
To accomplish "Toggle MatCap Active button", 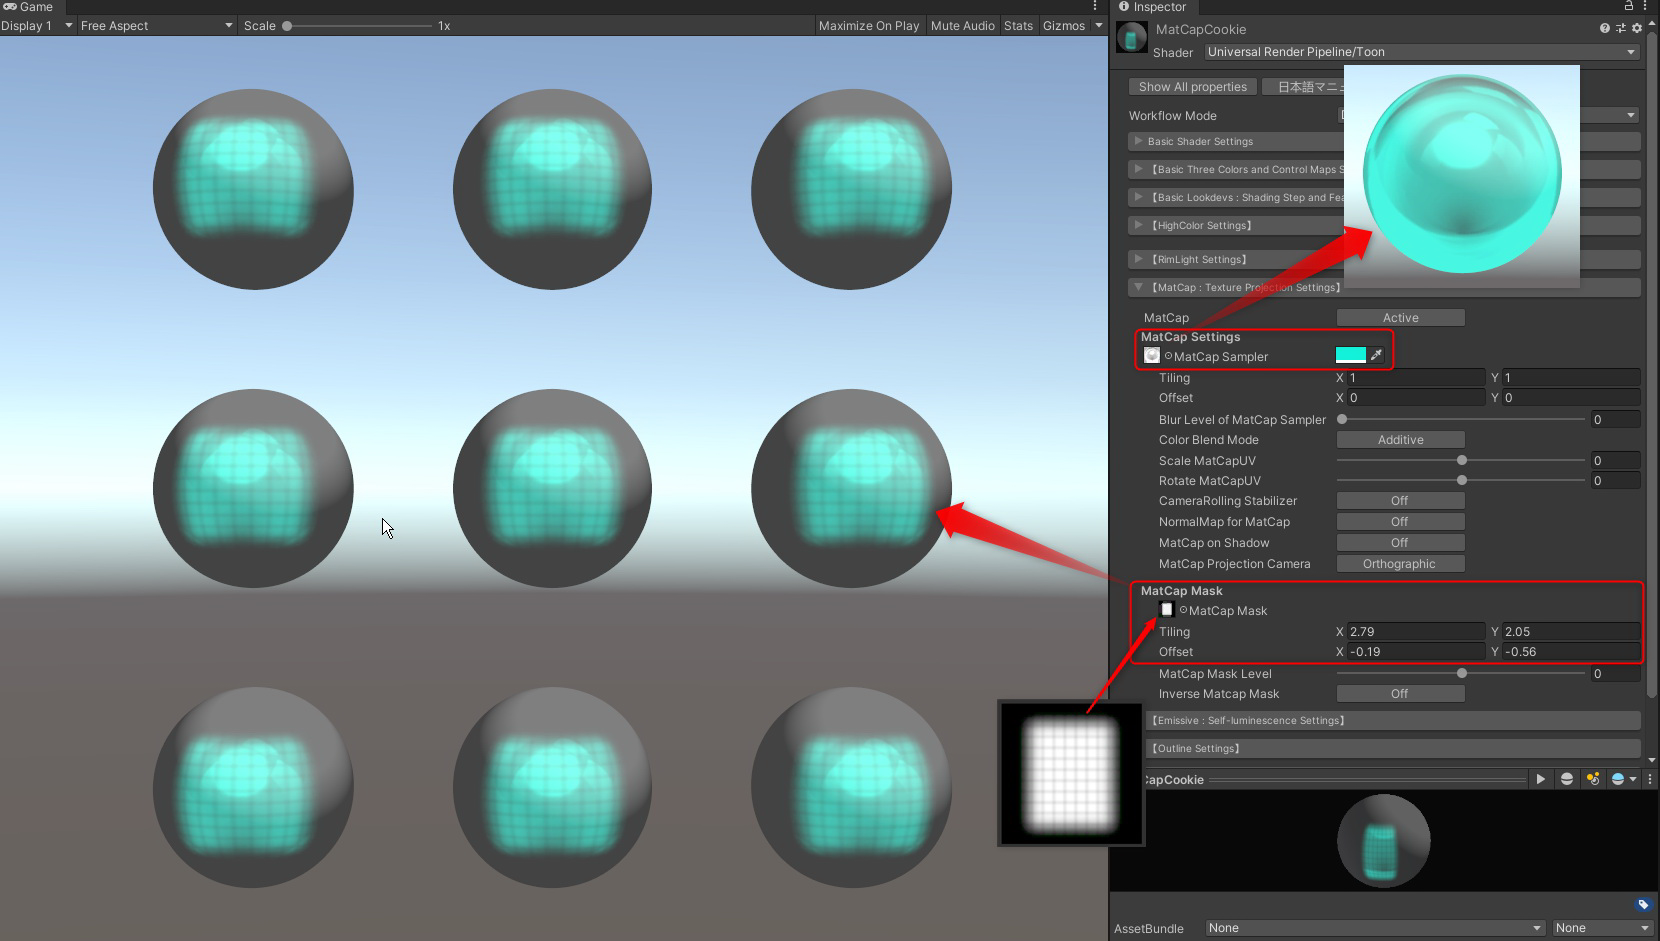I will (x=1400, y=318).
